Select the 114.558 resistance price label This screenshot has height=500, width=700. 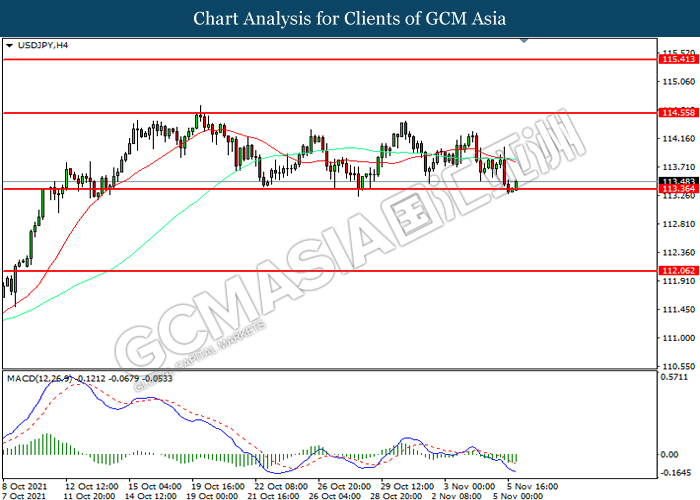pyautogui.click(x=679, y=113)
